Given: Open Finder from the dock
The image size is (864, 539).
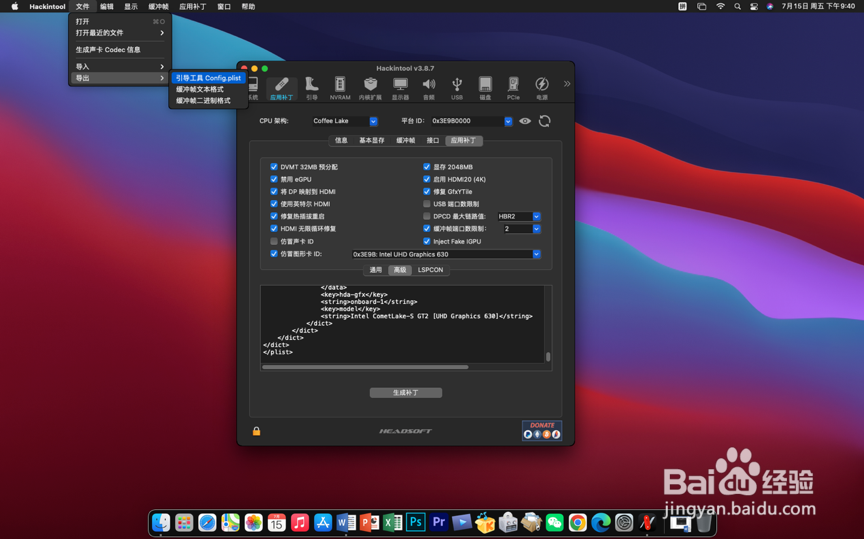Looking at the screenshot, I should 161,522.
